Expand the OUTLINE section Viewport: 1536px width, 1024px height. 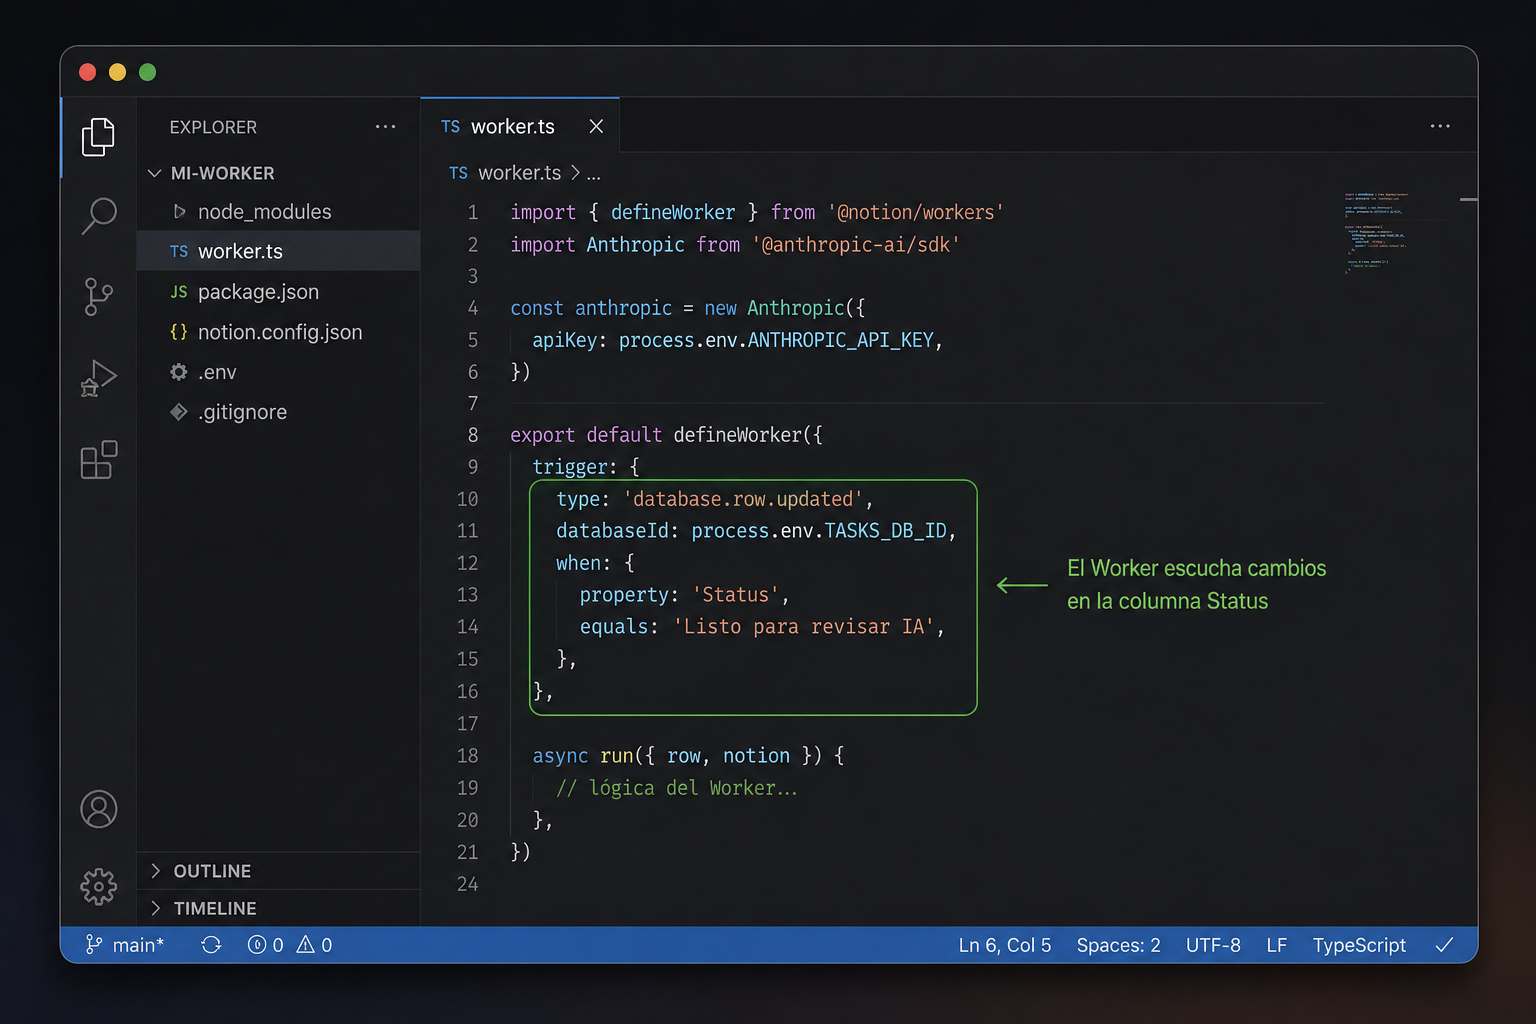pyautogui.click(x=155, y=871)
